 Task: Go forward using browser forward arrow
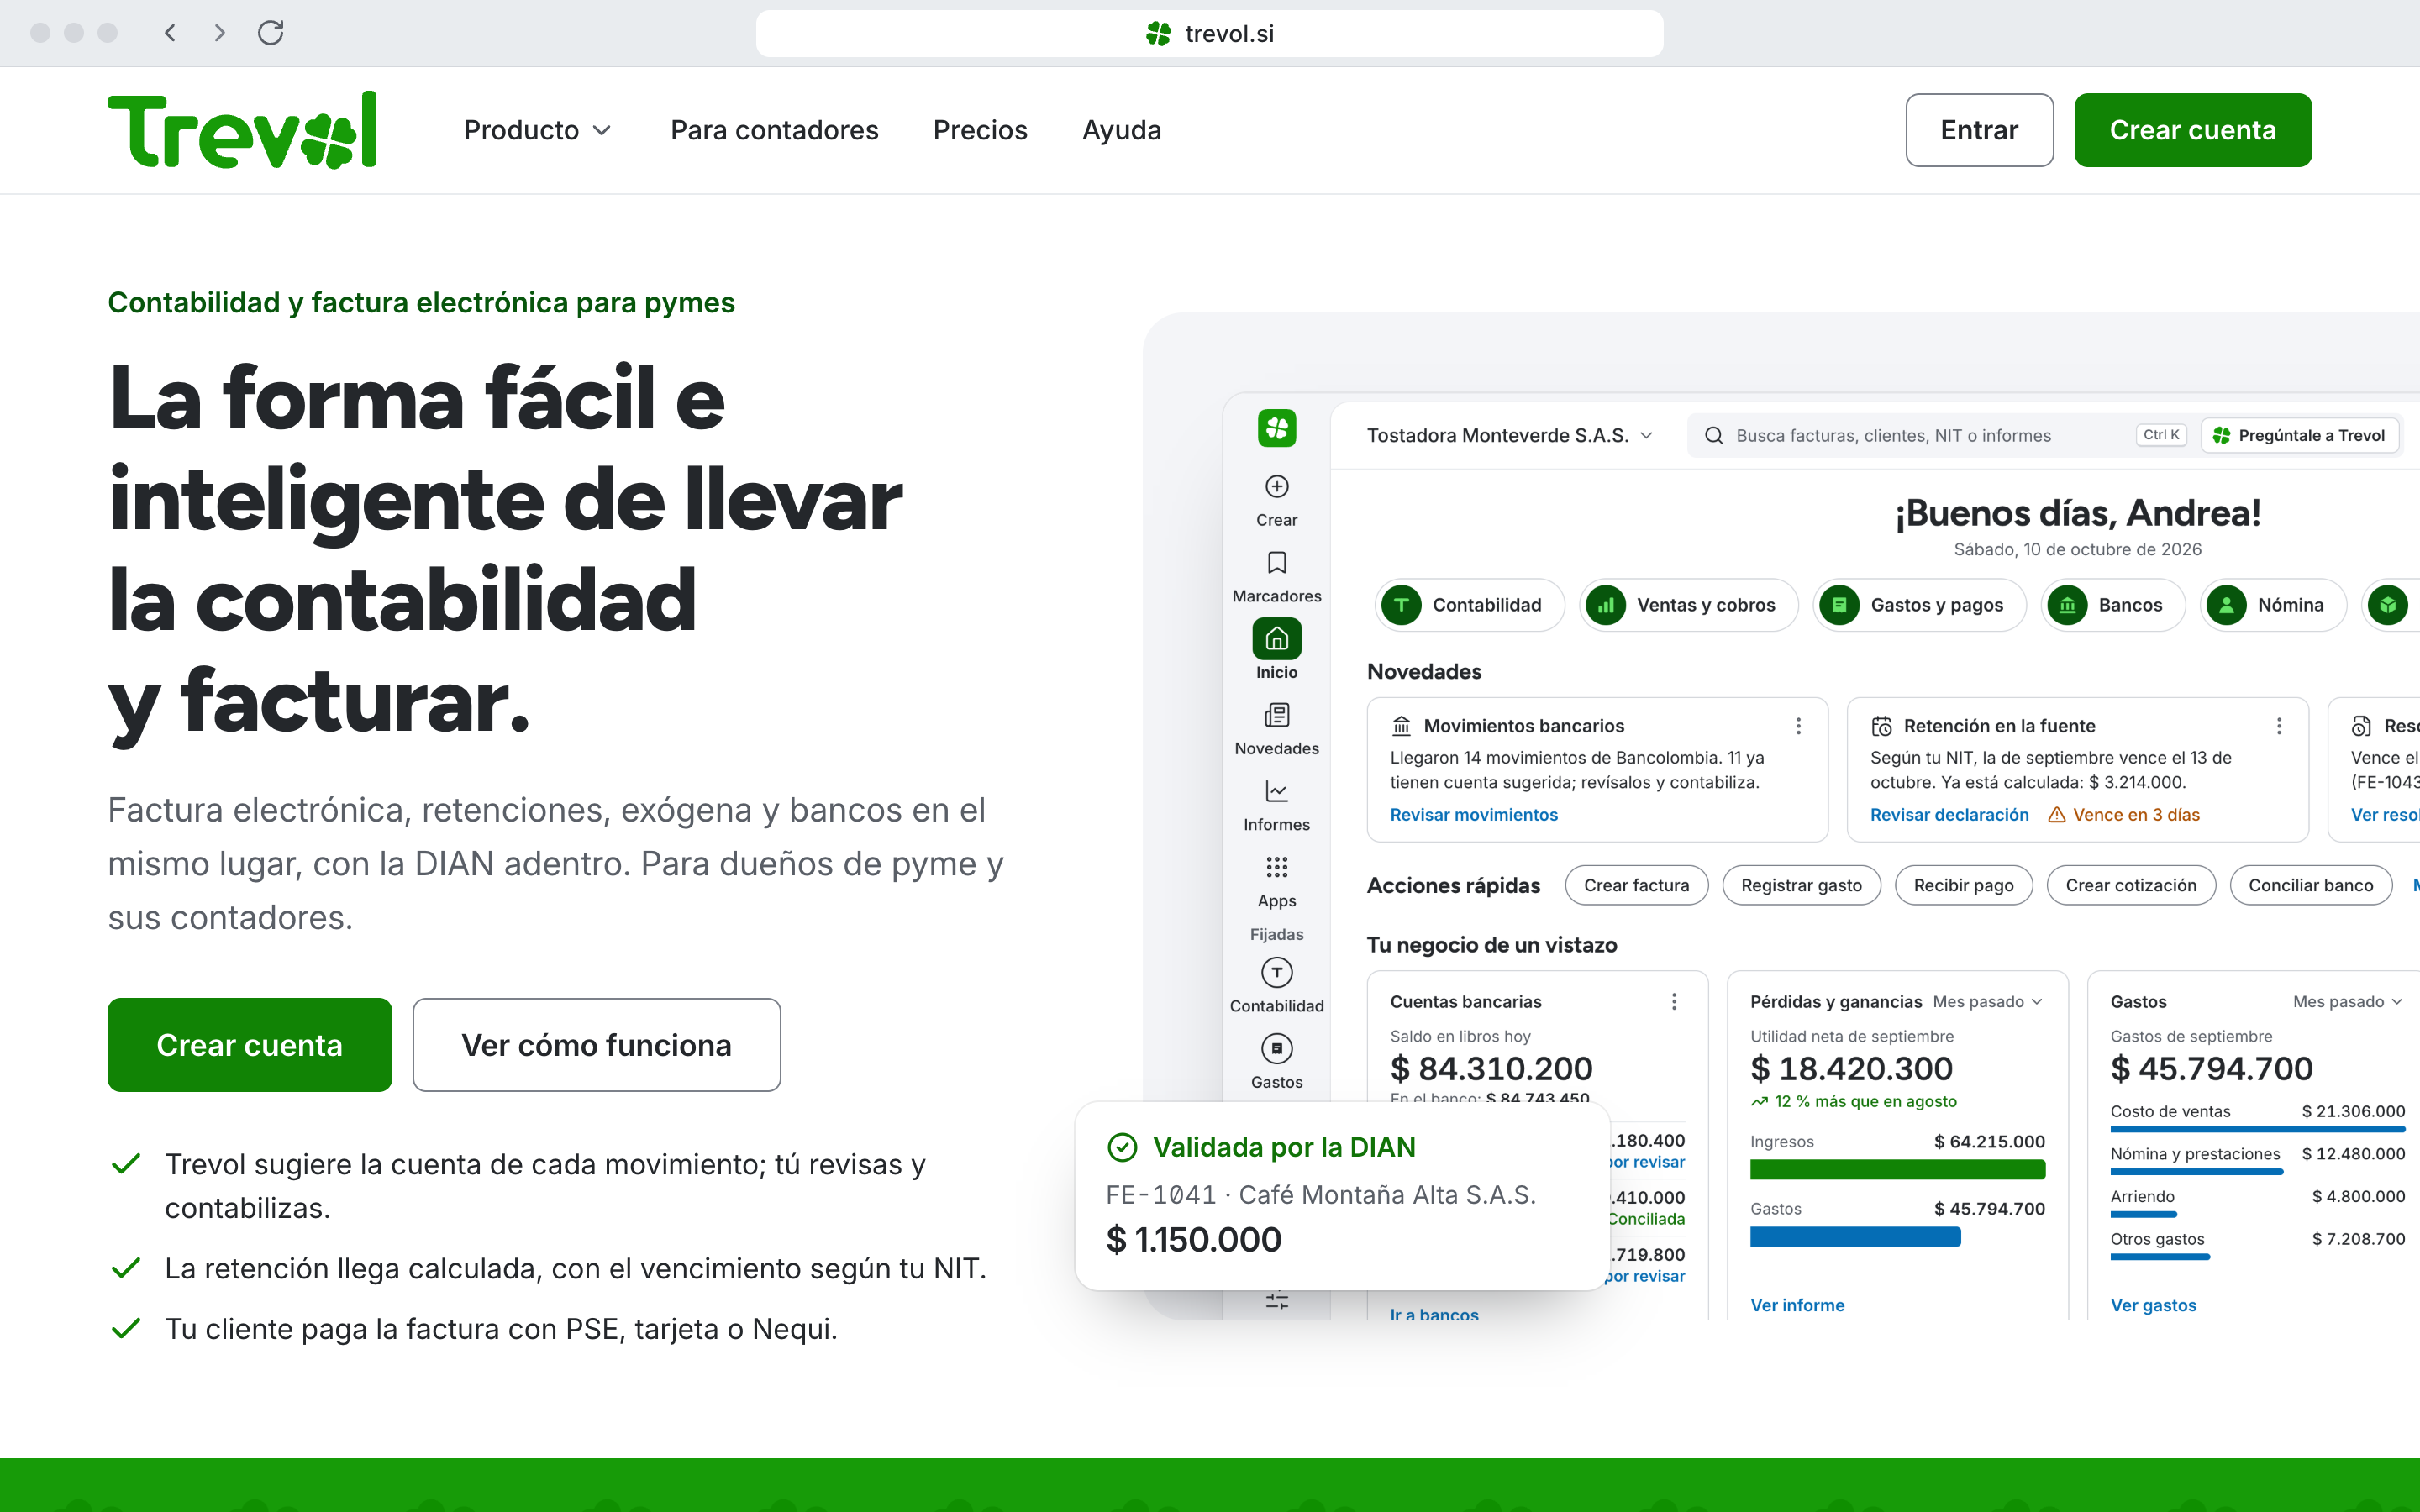click(x=220, y=33)
